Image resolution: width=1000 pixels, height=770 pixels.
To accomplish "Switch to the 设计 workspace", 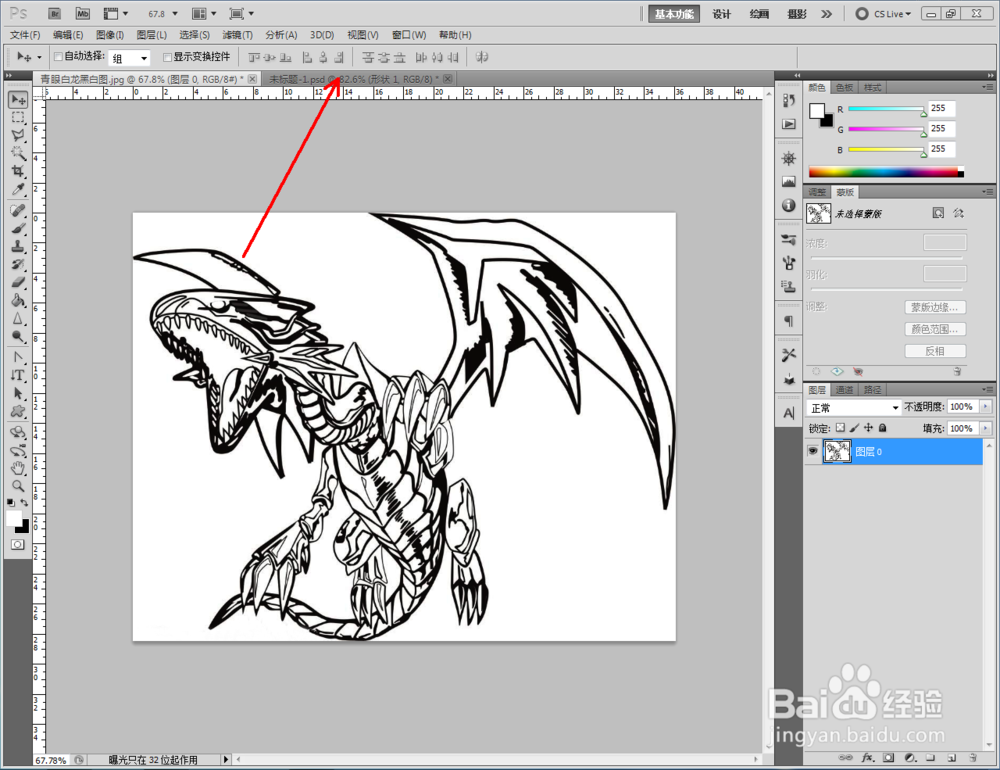I will point(721,14).
